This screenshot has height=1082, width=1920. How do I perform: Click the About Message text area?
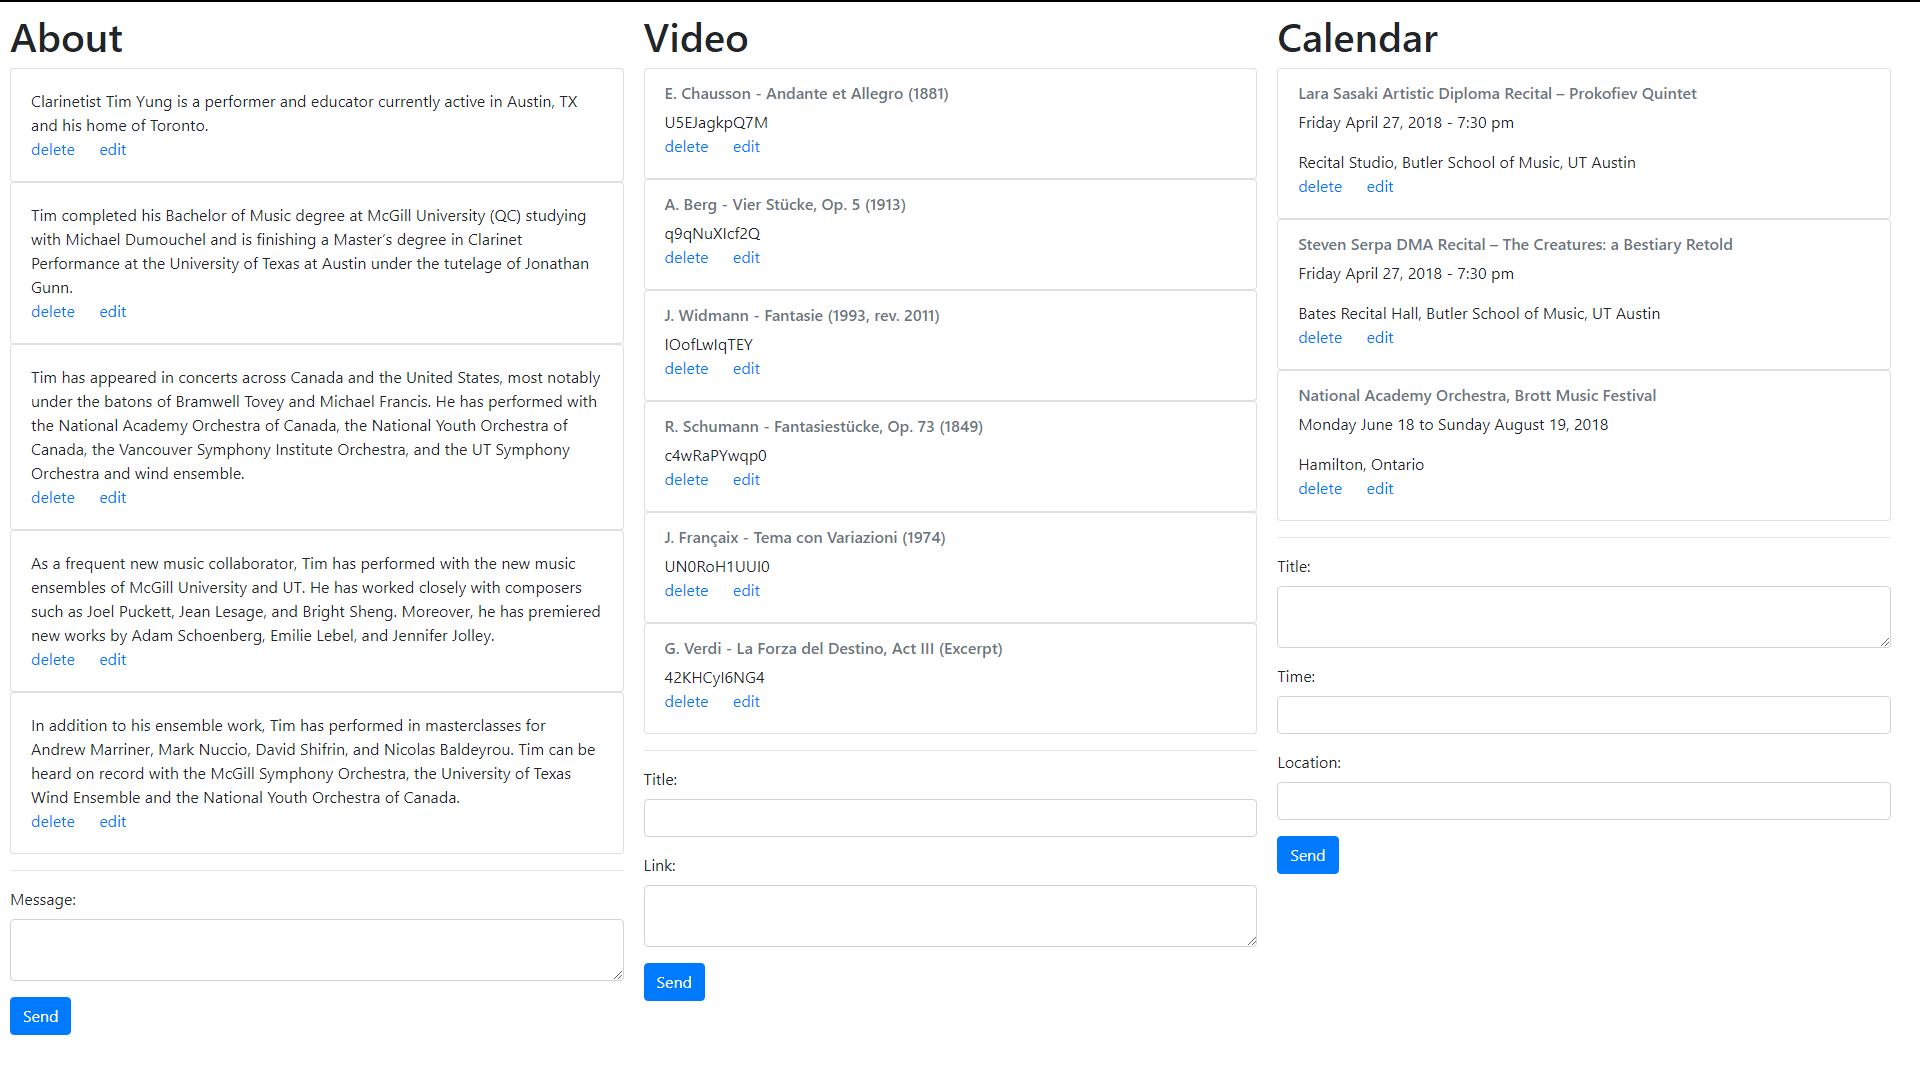[x=316, y=950]
